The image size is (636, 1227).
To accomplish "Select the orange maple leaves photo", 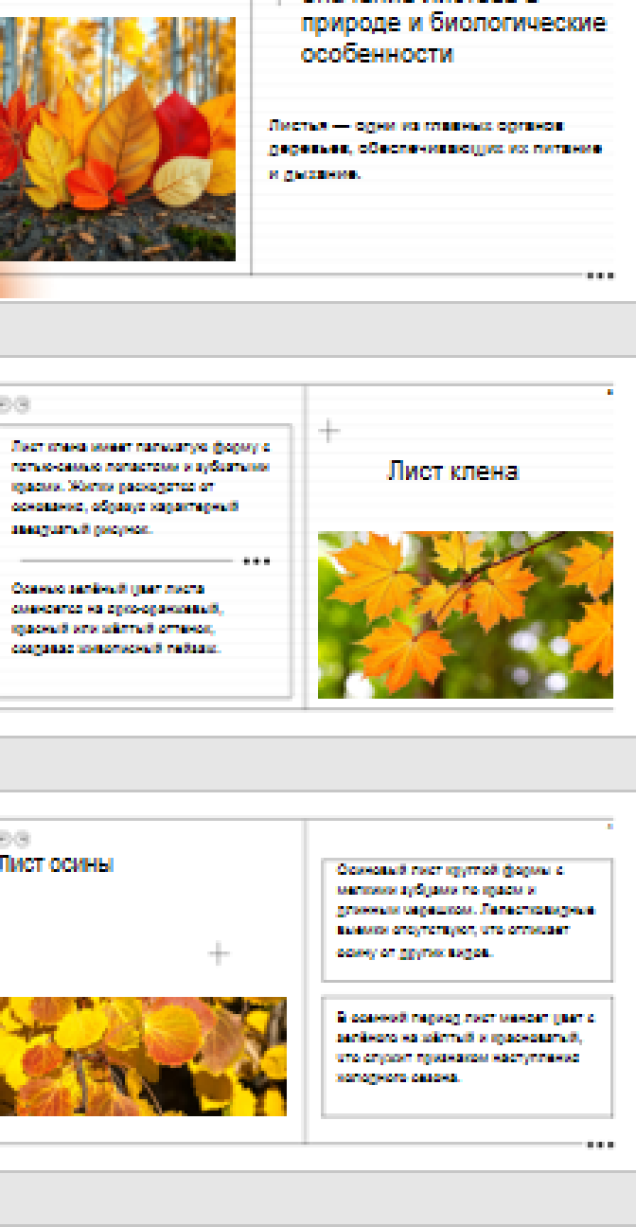I will 465,614.
